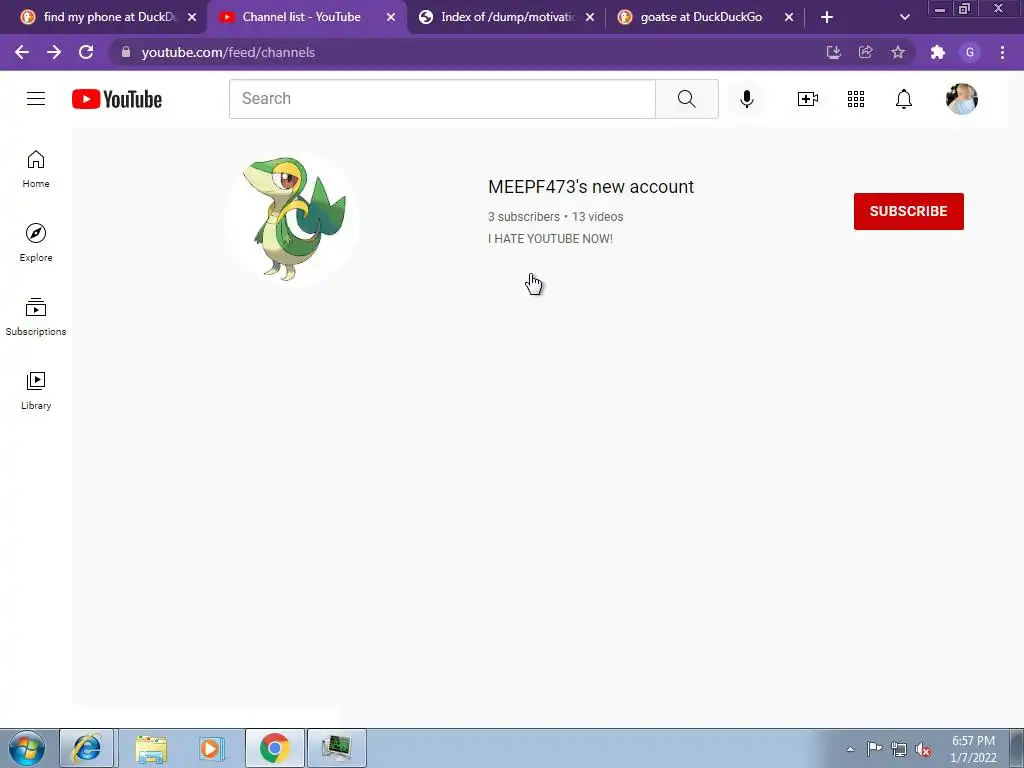
Task: Open the Chrome three-dot menu
Action: coord(1002,52)
